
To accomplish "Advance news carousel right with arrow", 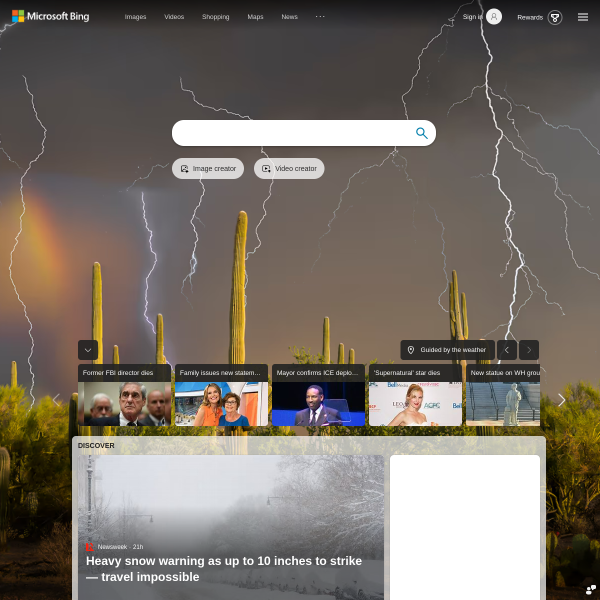I will (561, 400).
